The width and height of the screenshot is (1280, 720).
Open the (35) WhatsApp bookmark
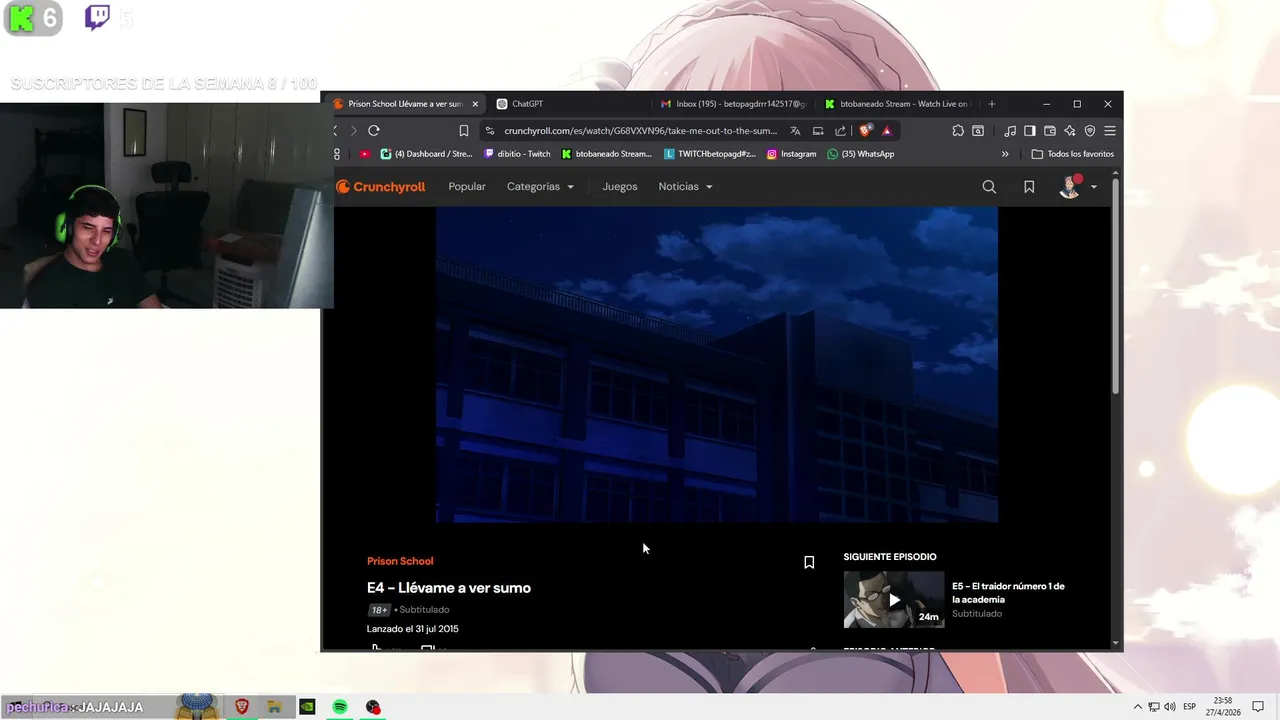click(860, 154)
